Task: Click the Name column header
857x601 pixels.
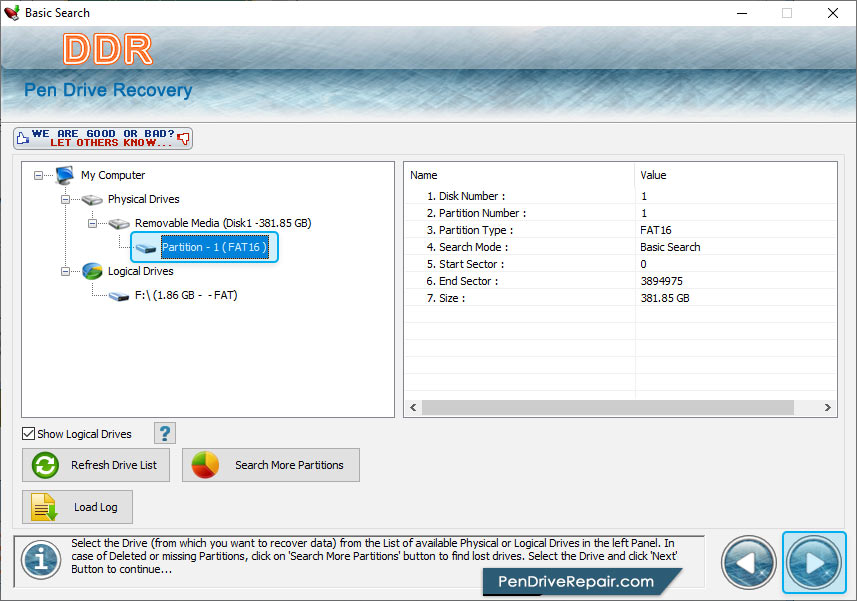Action: (520, 175)
